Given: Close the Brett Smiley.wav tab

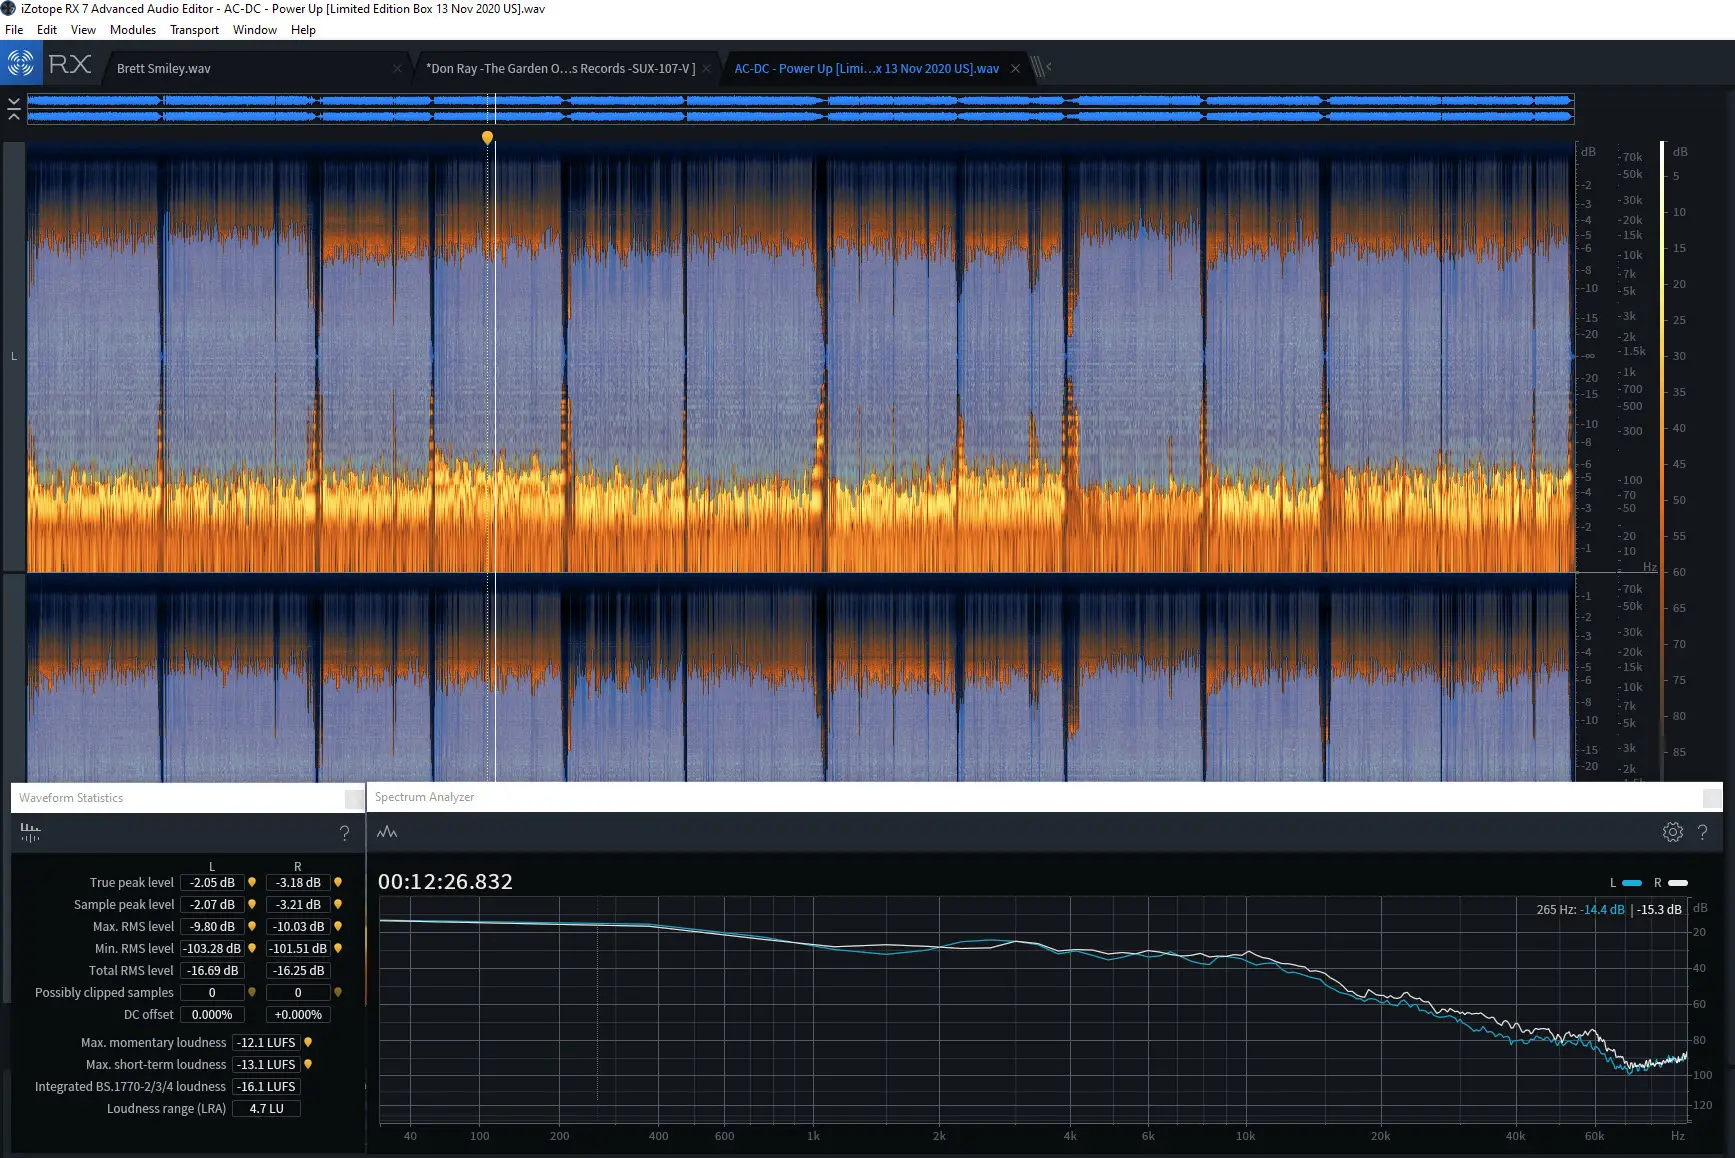Looking at the screenshot, I should [x=397, y=68].
